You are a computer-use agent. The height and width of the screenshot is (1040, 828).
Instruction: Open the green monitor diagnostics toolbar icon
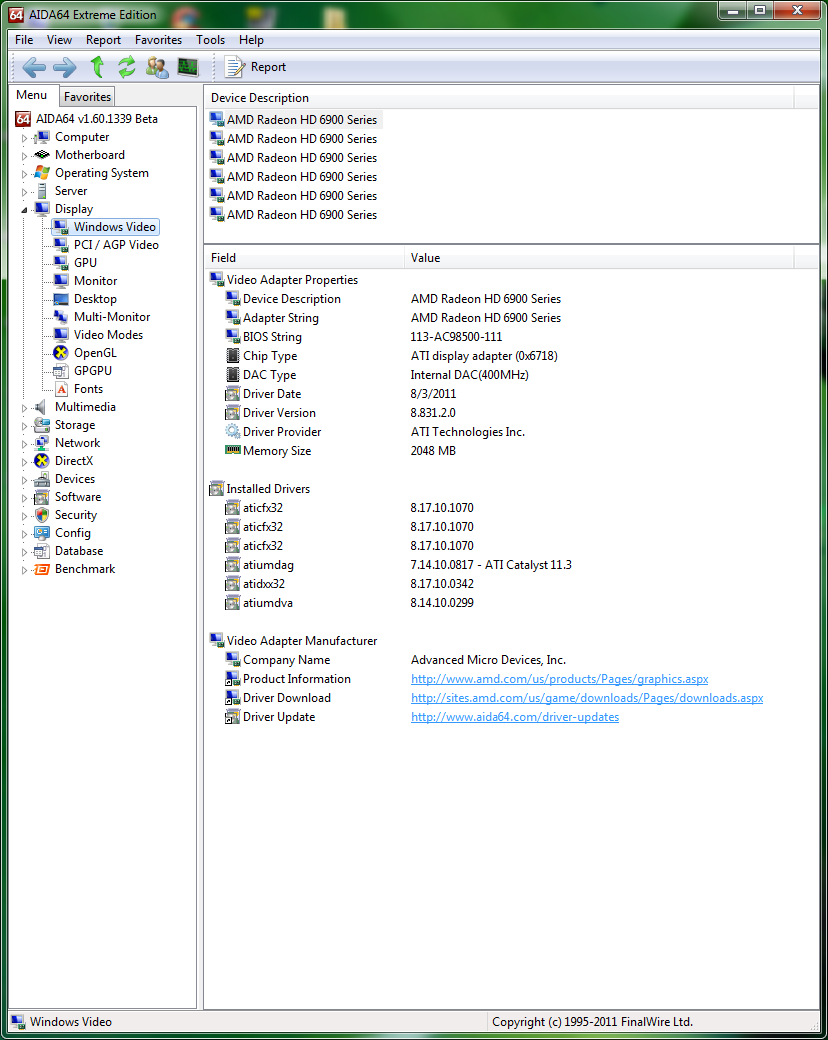coord(188,67)
